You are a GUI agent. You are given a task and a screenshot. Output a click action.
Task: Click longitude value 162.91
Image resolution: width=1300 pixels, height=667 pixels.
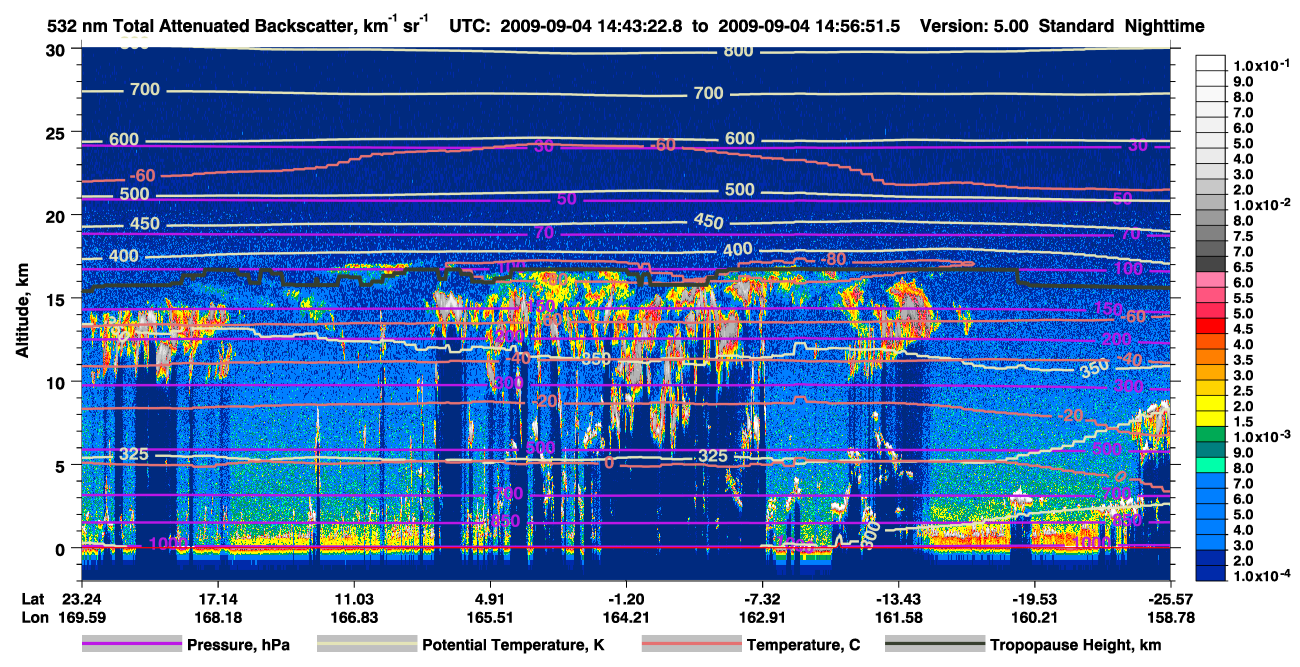(762, 618)
